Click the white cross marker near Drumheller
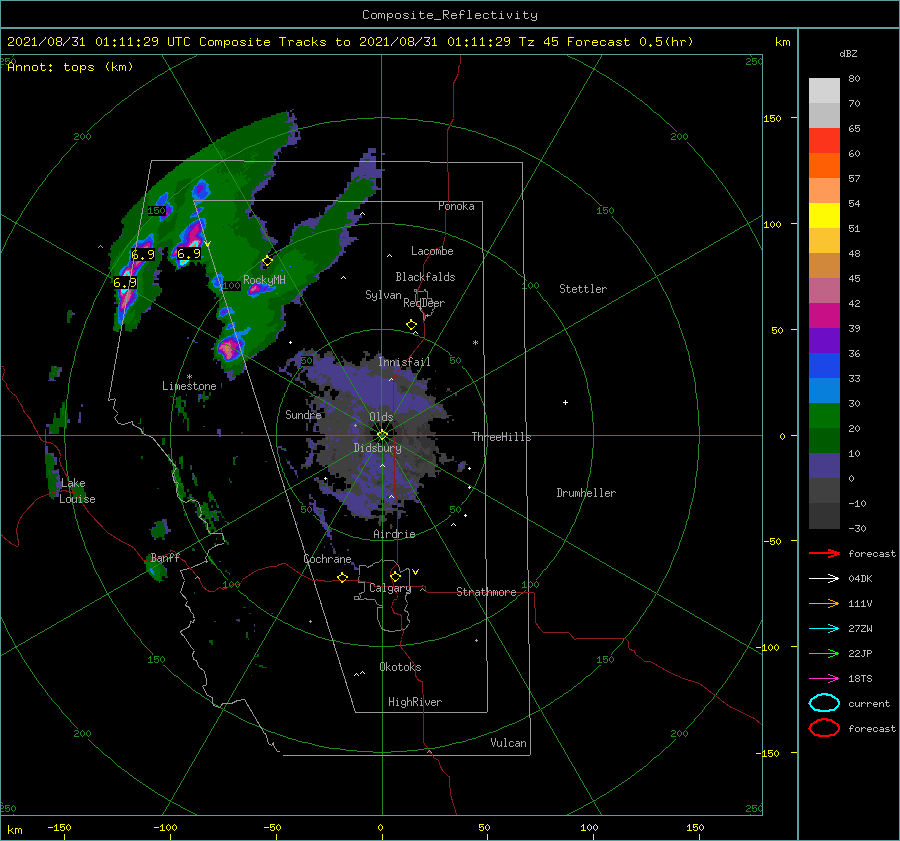900x841 pixels. [565, 402]
